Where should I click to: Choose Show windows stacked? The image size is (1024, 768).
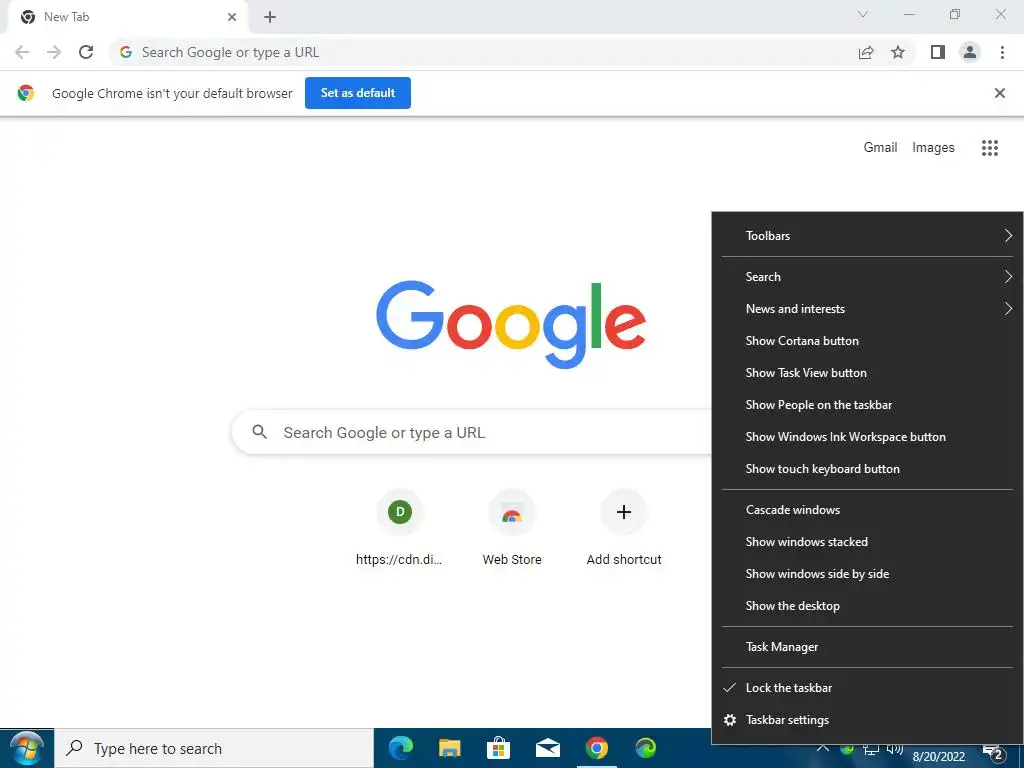pyautogui.click(x=867, y=542)
